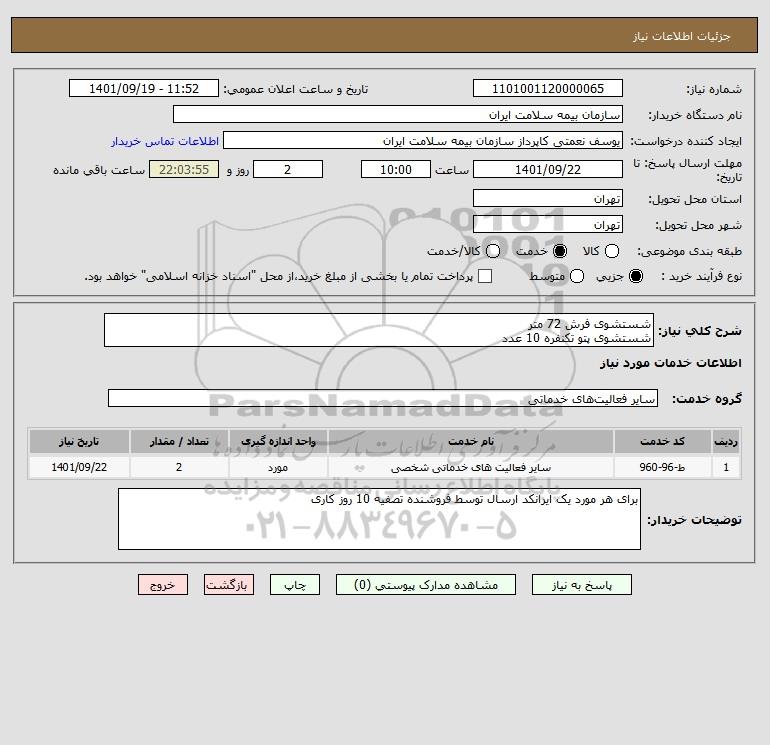Click the خروج exit button
770x745 pixels.
163,585
